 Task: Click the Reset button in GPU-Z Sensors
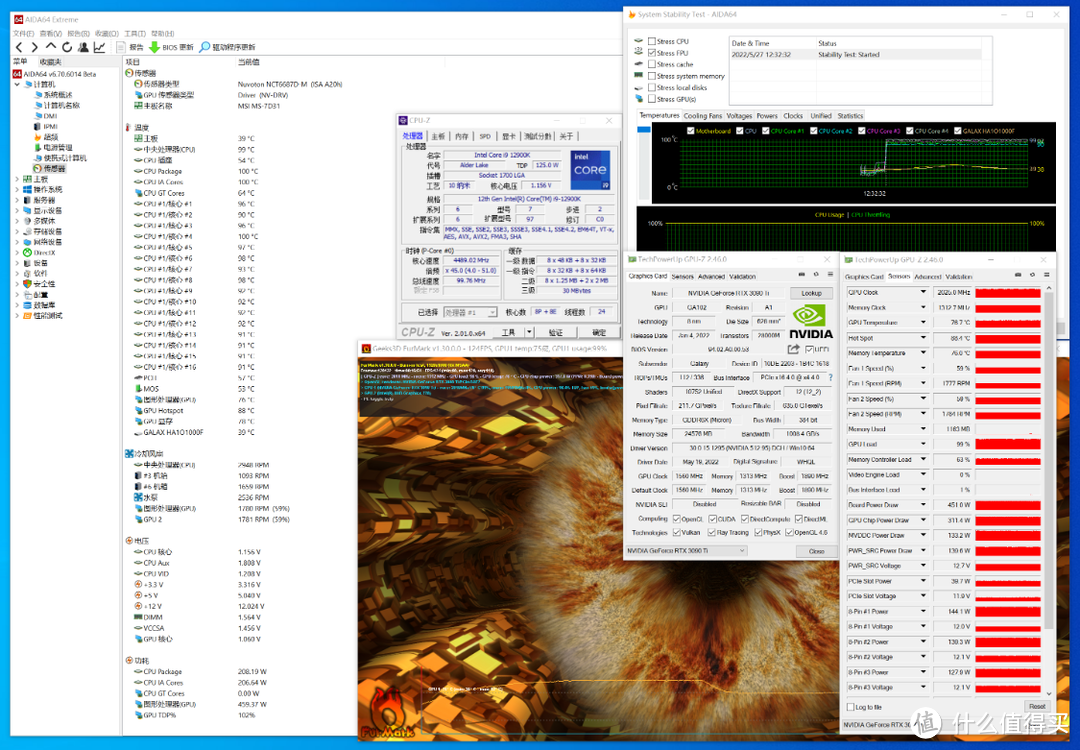pyautogui.click(x=1037, y=707)
